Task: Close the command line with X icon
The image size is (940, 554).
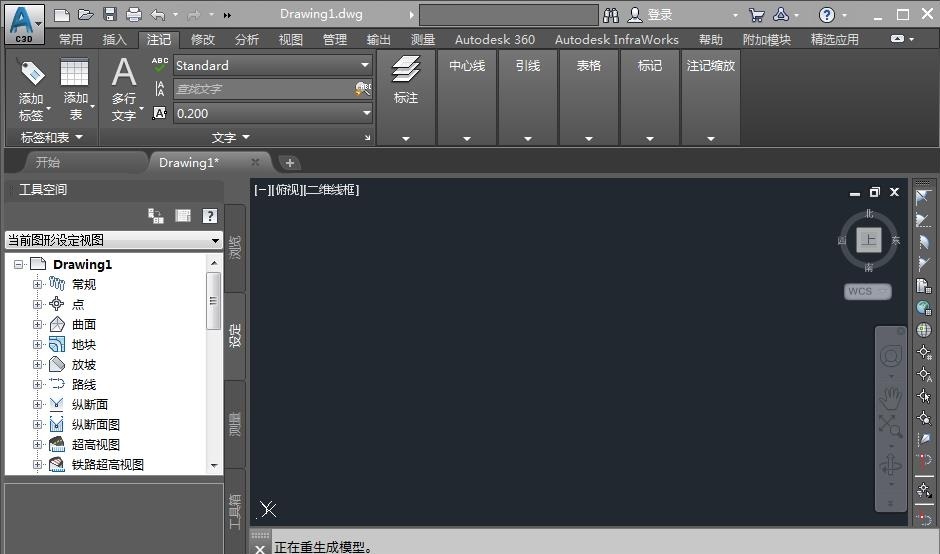Action: 260,548
